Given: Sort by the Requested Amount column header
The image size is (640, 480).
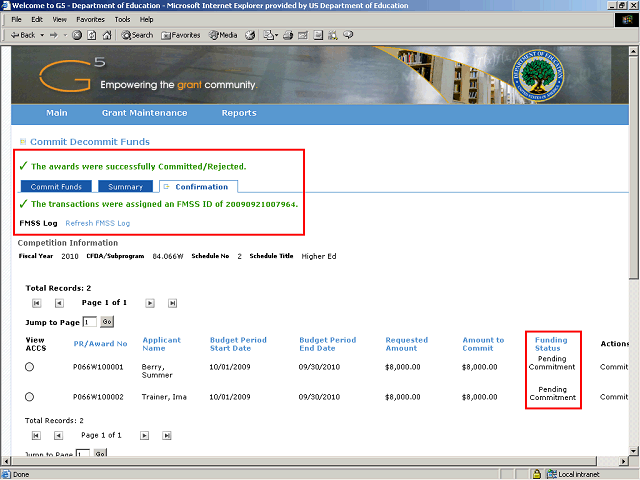Looking at the screenshot, I should point(407,344).
